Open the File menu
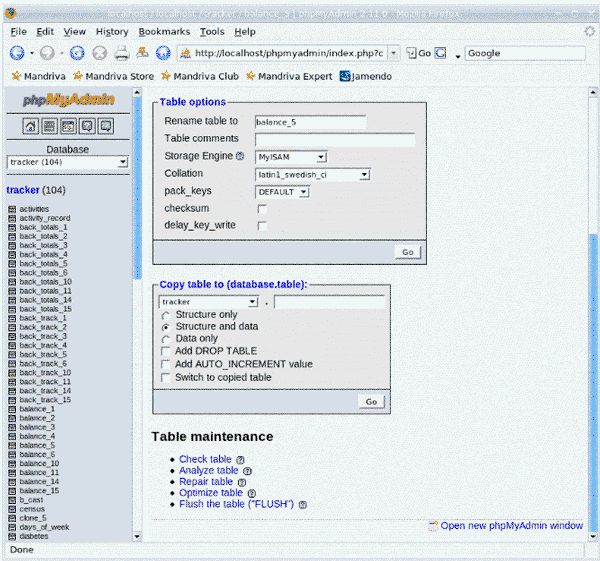 [18, 32]
